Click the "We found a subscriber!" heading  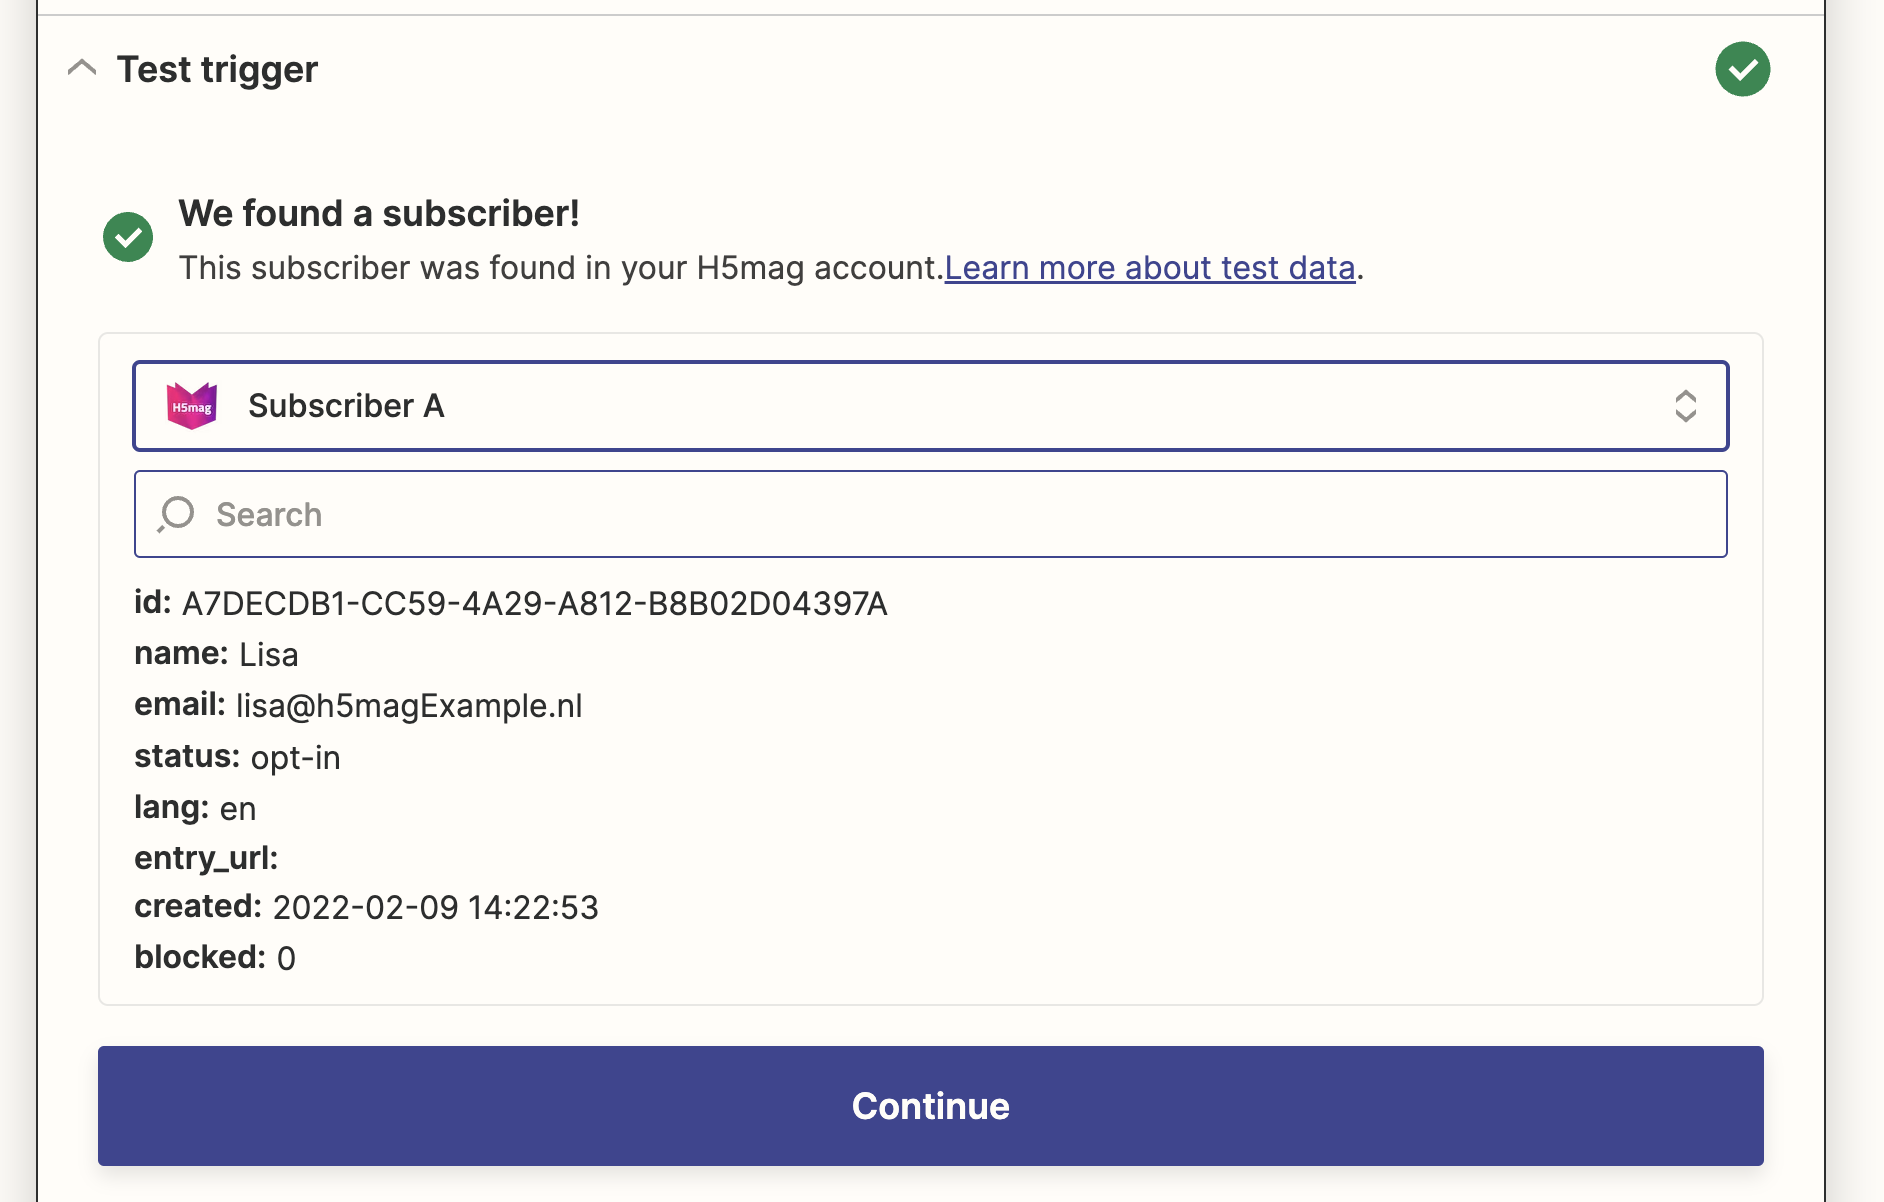click(379, 214)
